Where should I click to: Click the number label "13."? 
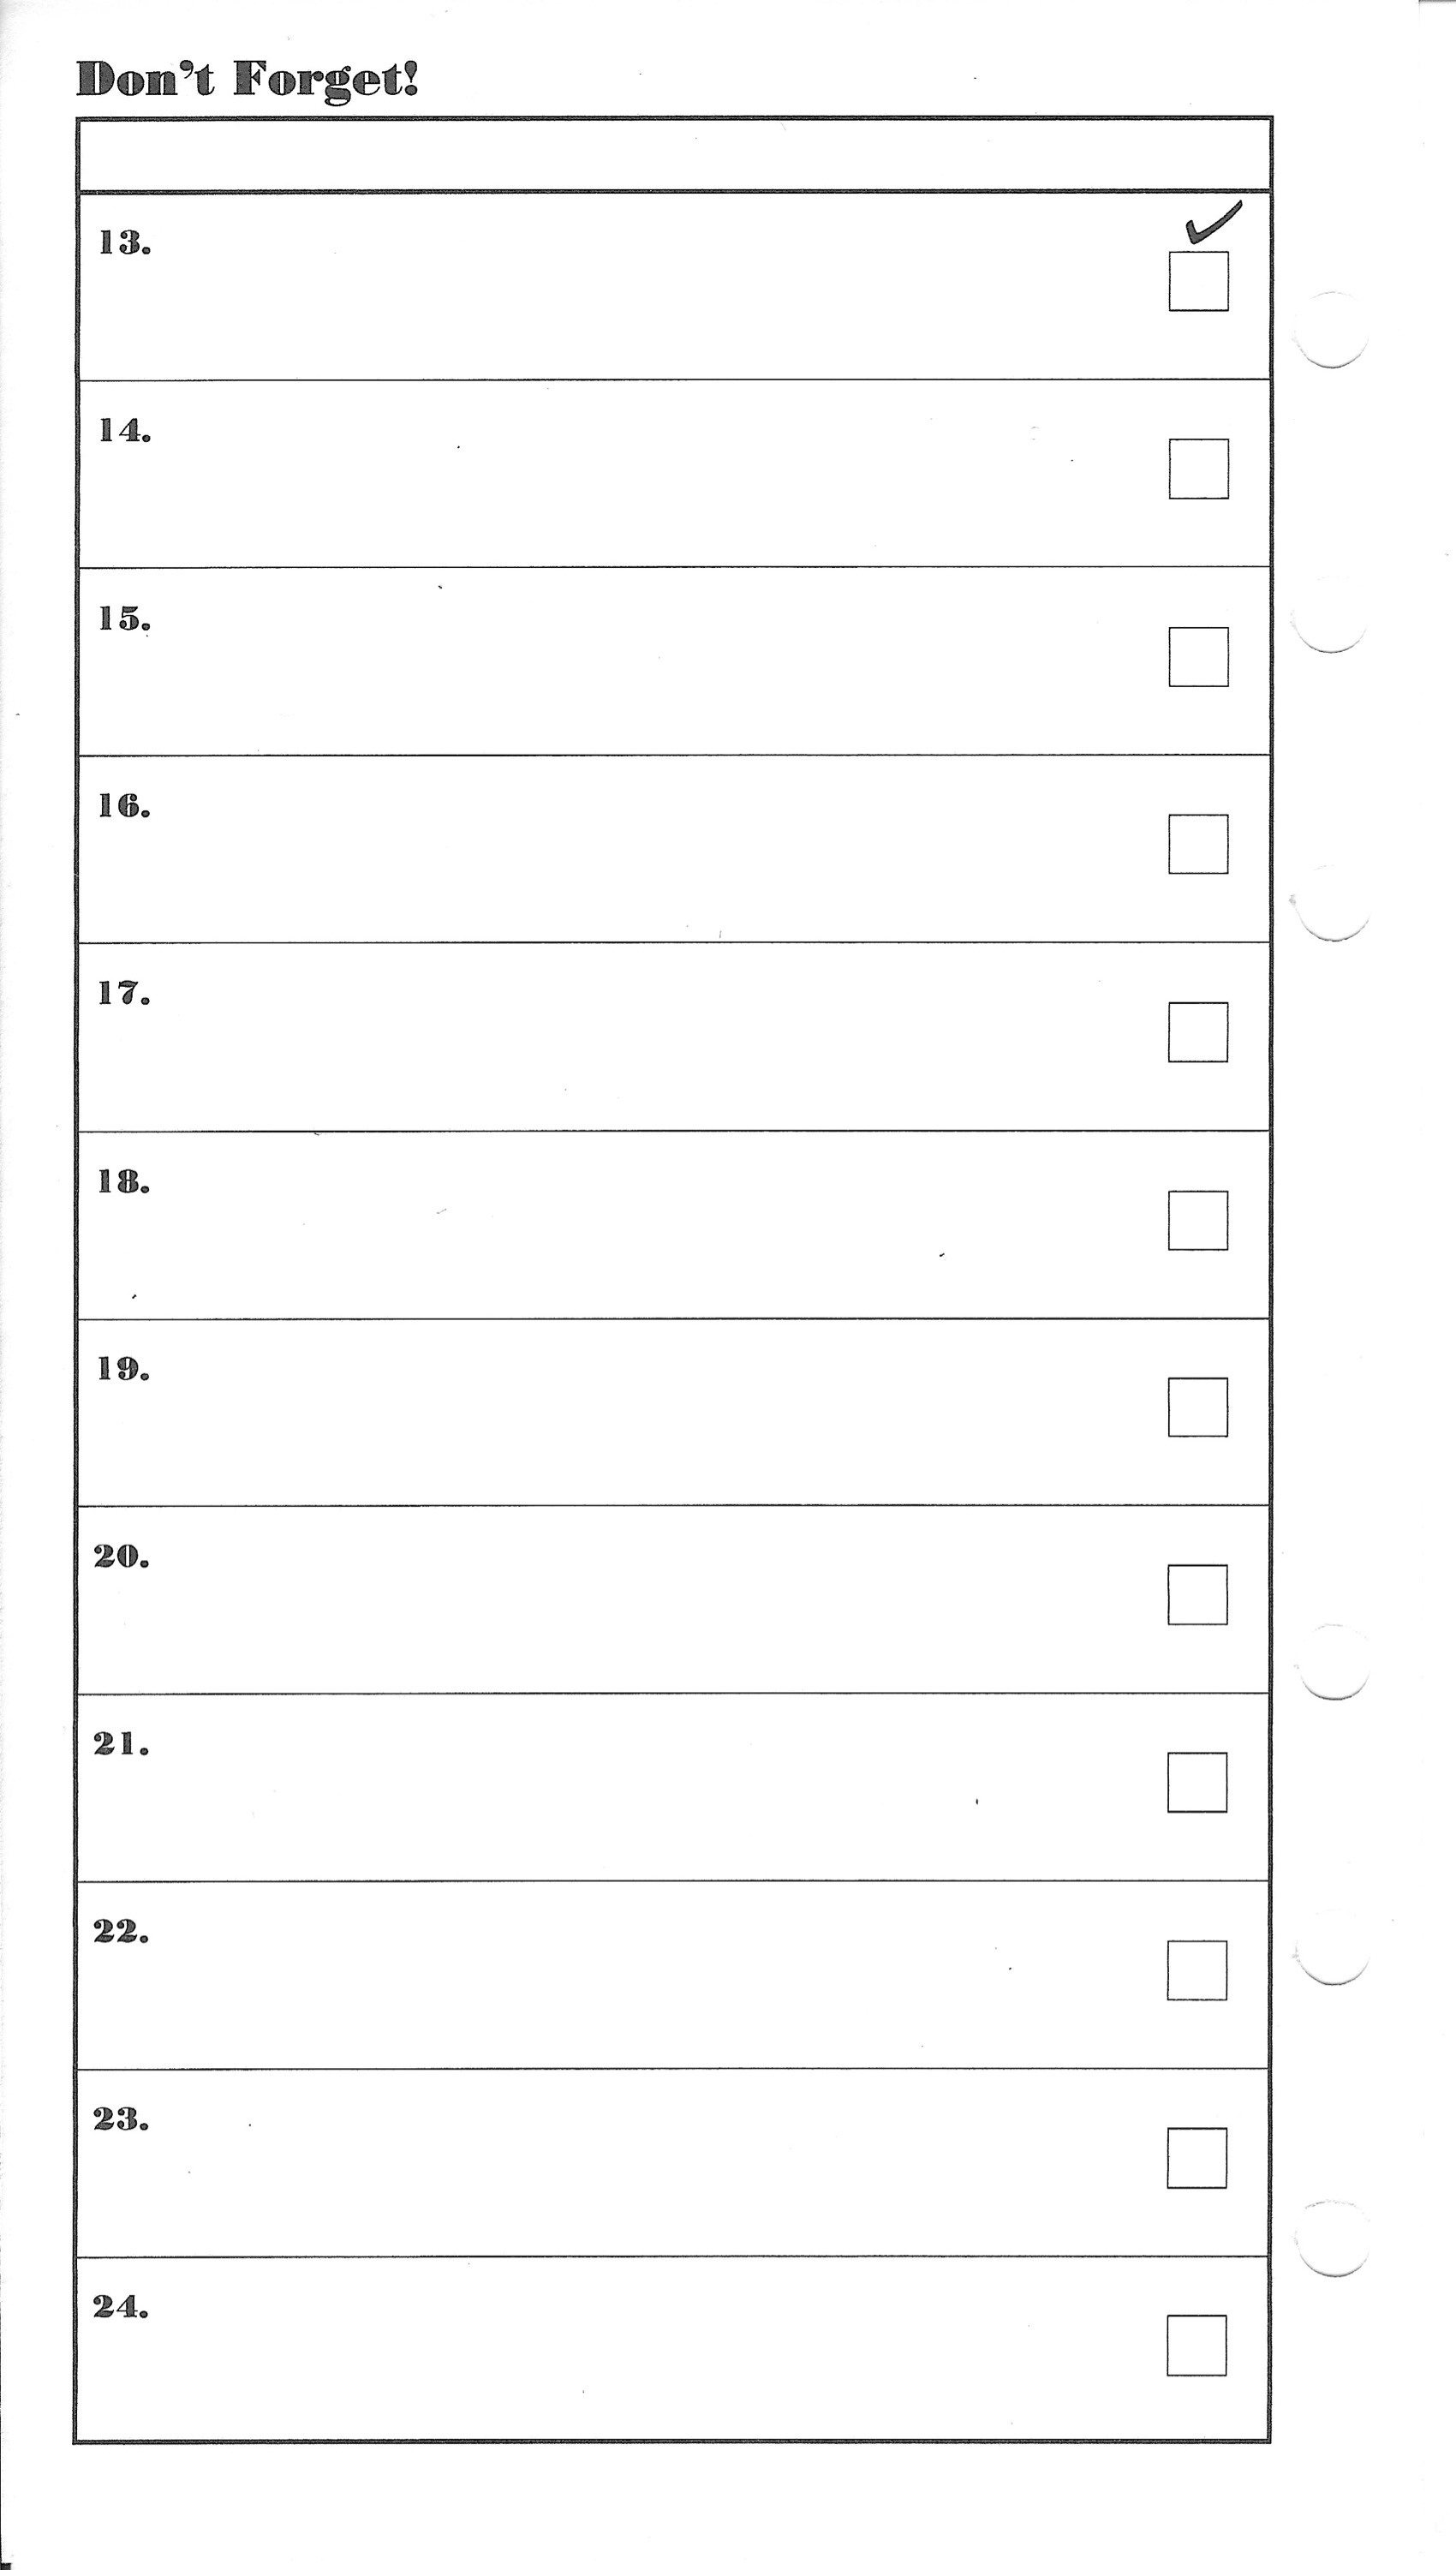(x=124, y=243)
